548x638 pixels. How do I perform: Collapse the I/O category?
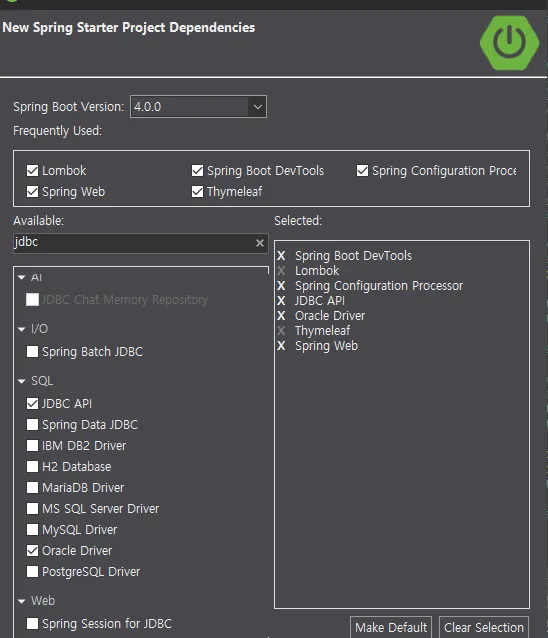(x=22, y=329)
